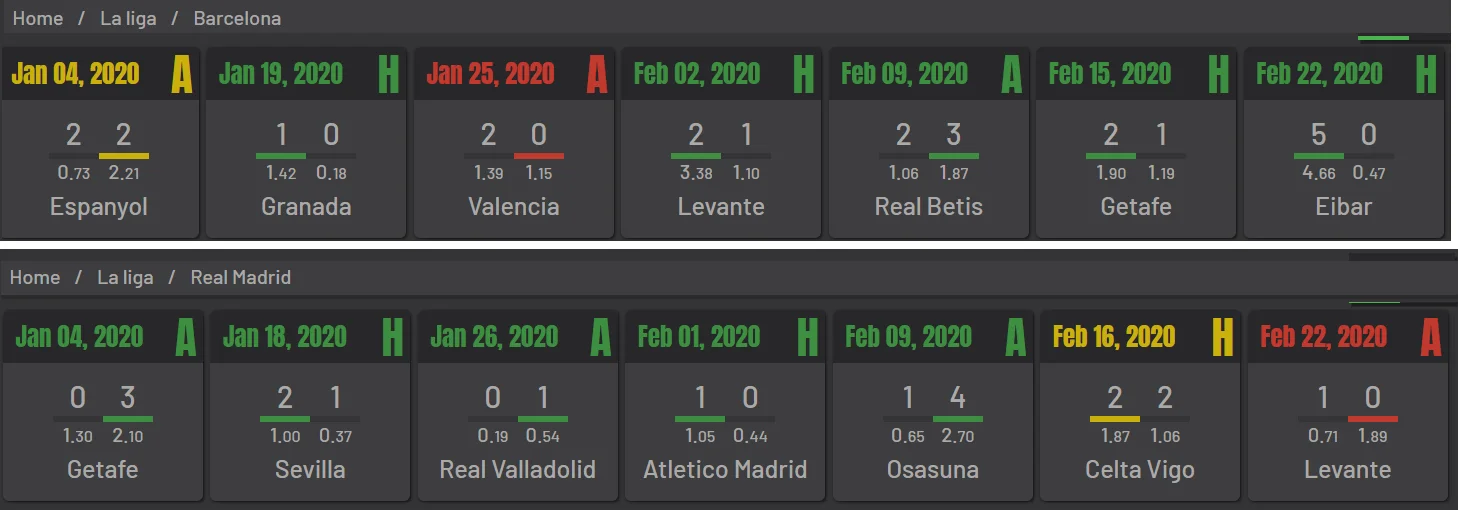The width and height of the screenshot is (1458, 510).
Task: Click the yellow H badge on Celta Vigo card
Action: click(1223, 337)
